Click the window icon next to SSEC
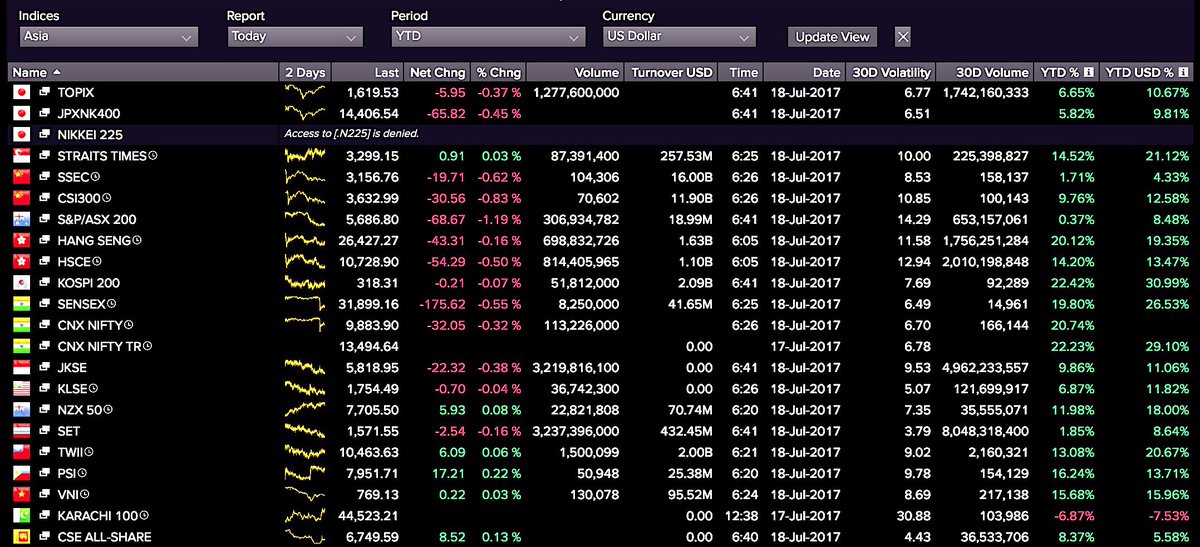 [45, 177]
